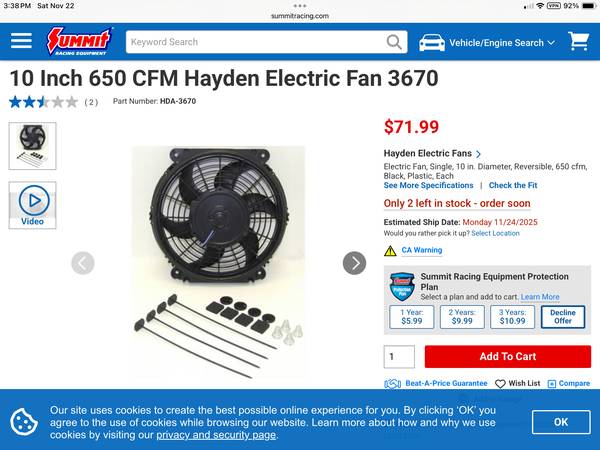Screen dimensions: 600x450
Task: Toggle the Compare checkbox
Action: (x=552, y=383)
